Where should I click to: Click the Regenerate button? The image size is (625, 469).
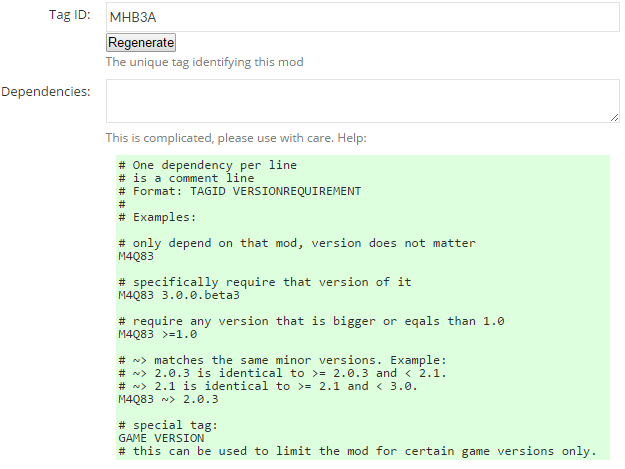141,43
